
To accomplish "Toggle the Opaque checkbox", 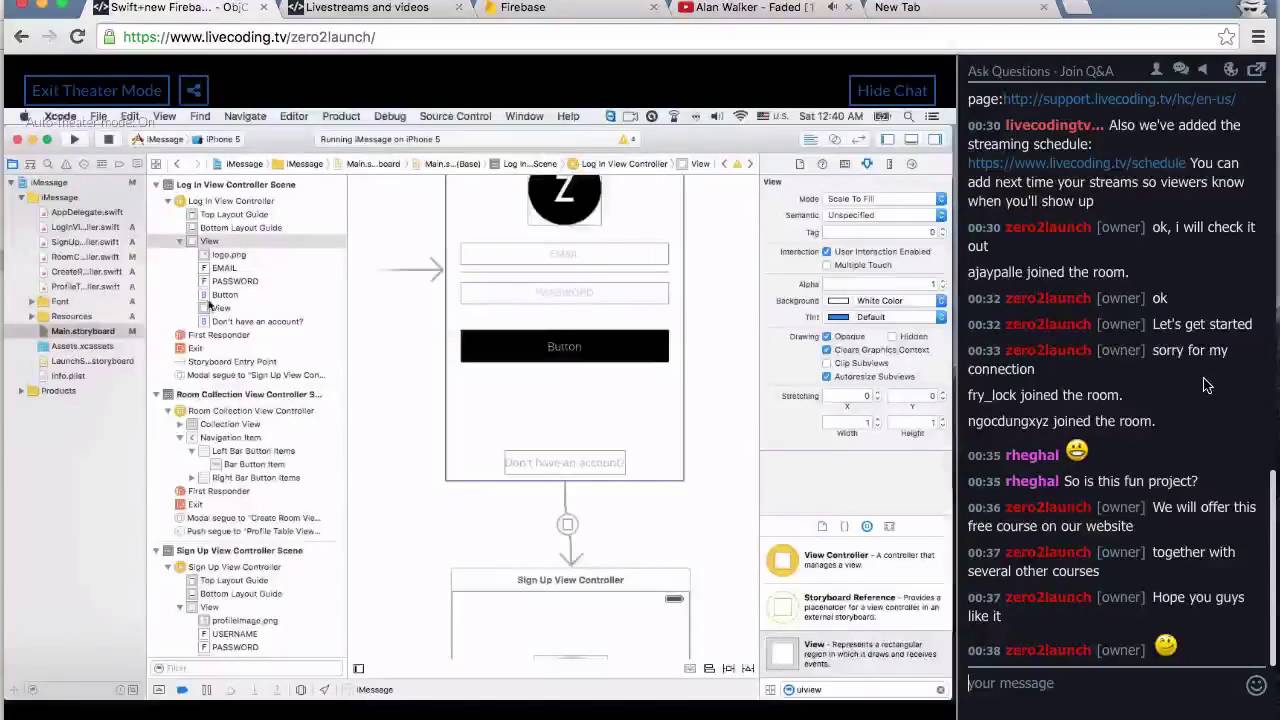I will point(826,337).
